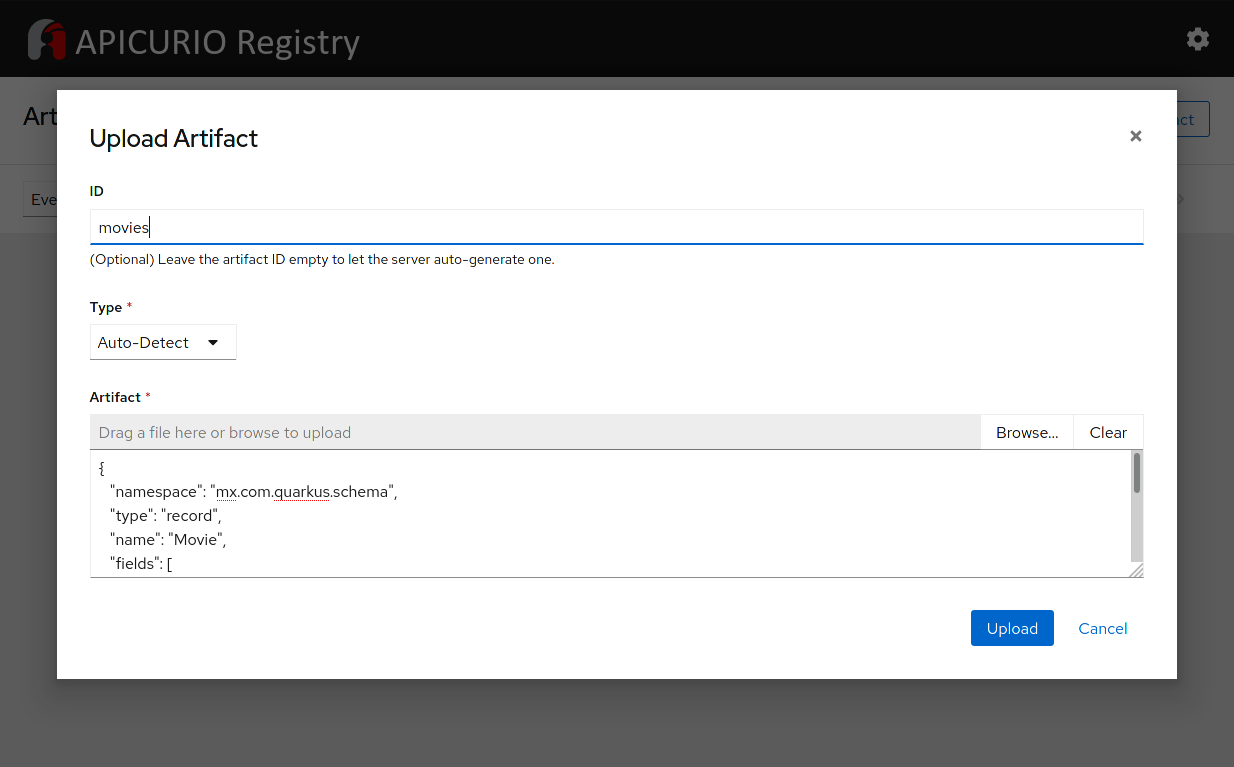Click the resize grip of the artifact editor
Screen dimensions: 1234x767
click(x=1136, y=570)
